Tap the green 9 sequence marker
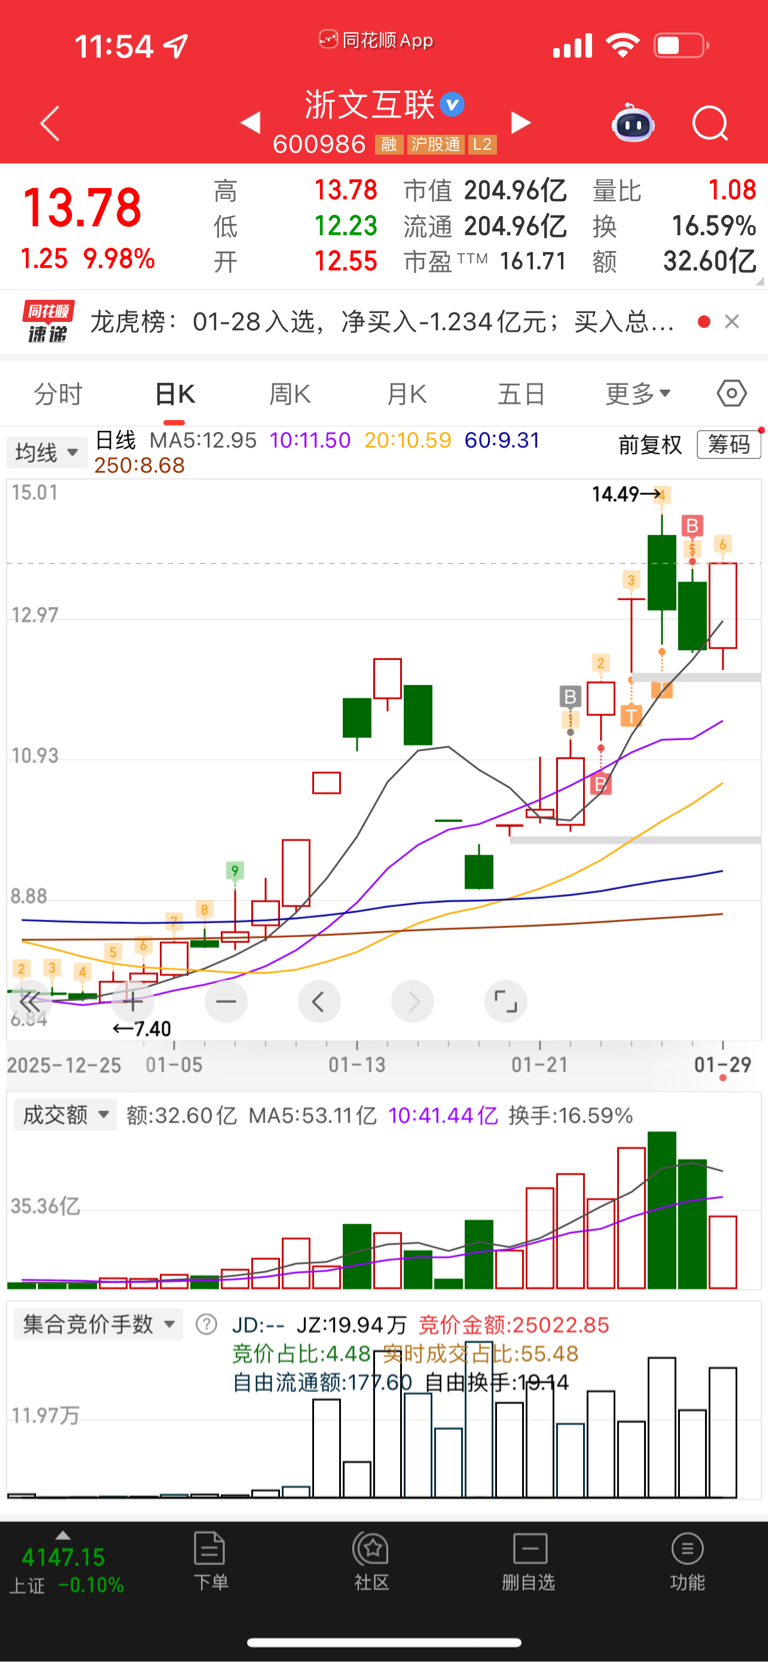The width and height of the screenshot is (768, 1662). (x=235, y=871)
